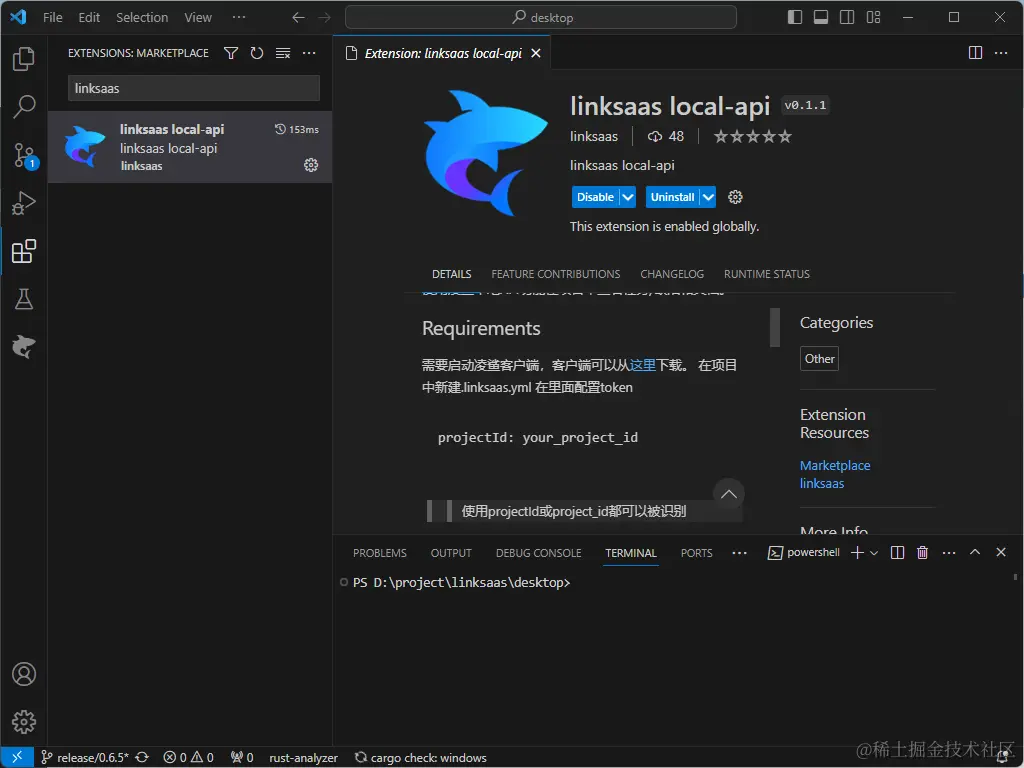Open the hidden menu bar items ellipsis
Viewport: 1024px width, 768px height.
(x=239, y=18)
